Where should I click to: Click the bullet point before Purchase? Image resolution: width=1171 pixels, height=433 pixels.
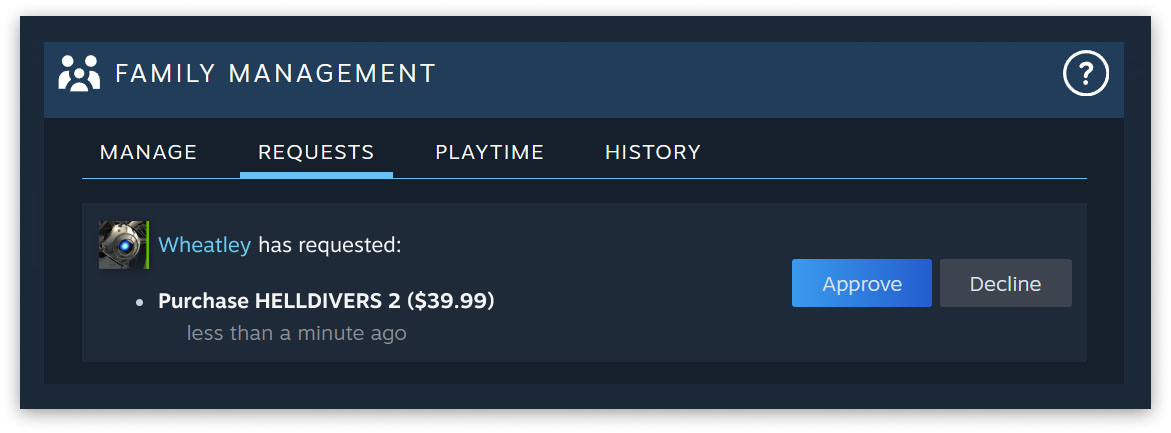(x=140, y=302)
